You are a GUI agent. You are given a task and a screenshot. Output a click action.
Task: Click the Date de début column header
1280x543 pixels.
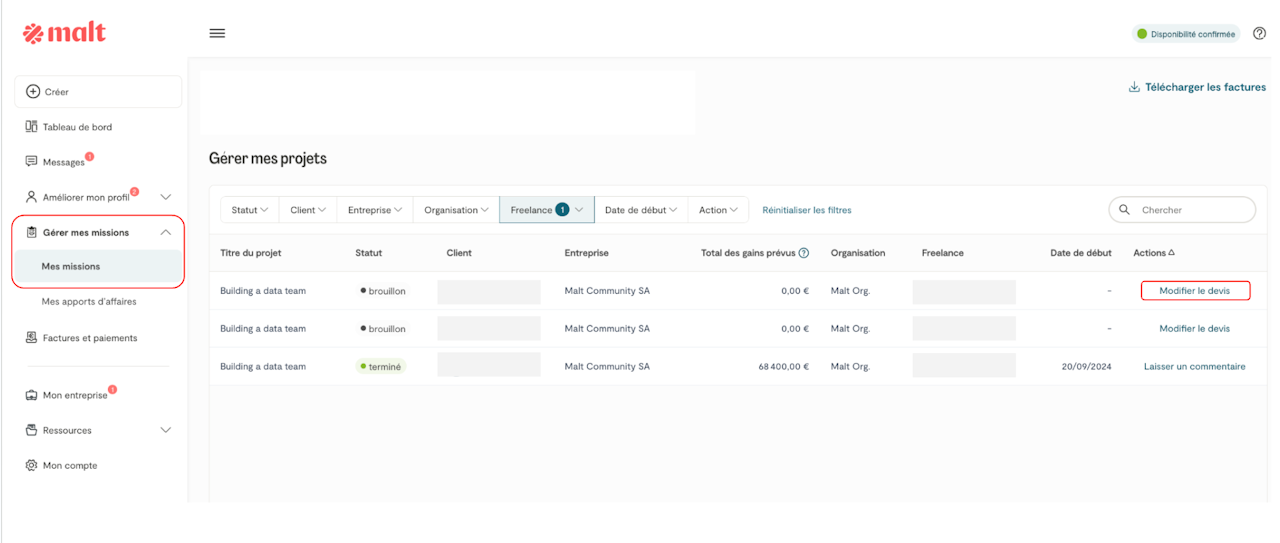pyautogui.click(x=1081, y=253)
